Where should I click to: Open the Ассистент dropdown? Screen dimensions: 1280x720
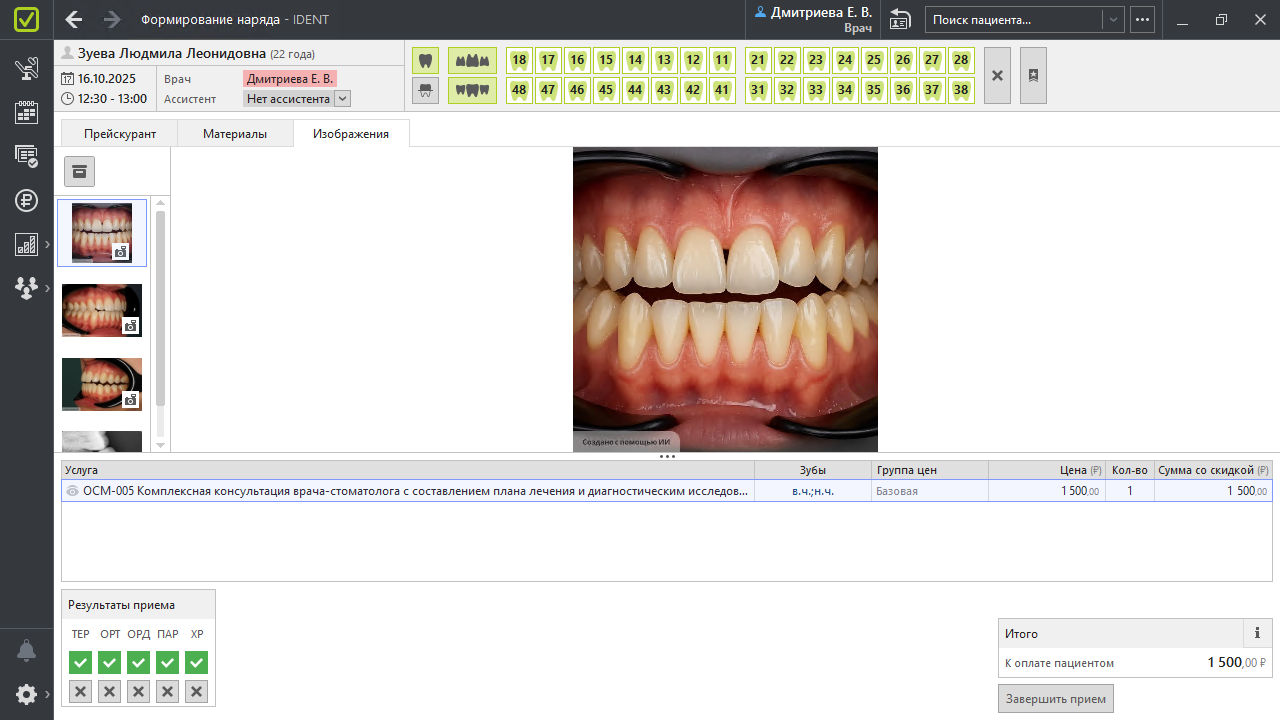(342, 99)
